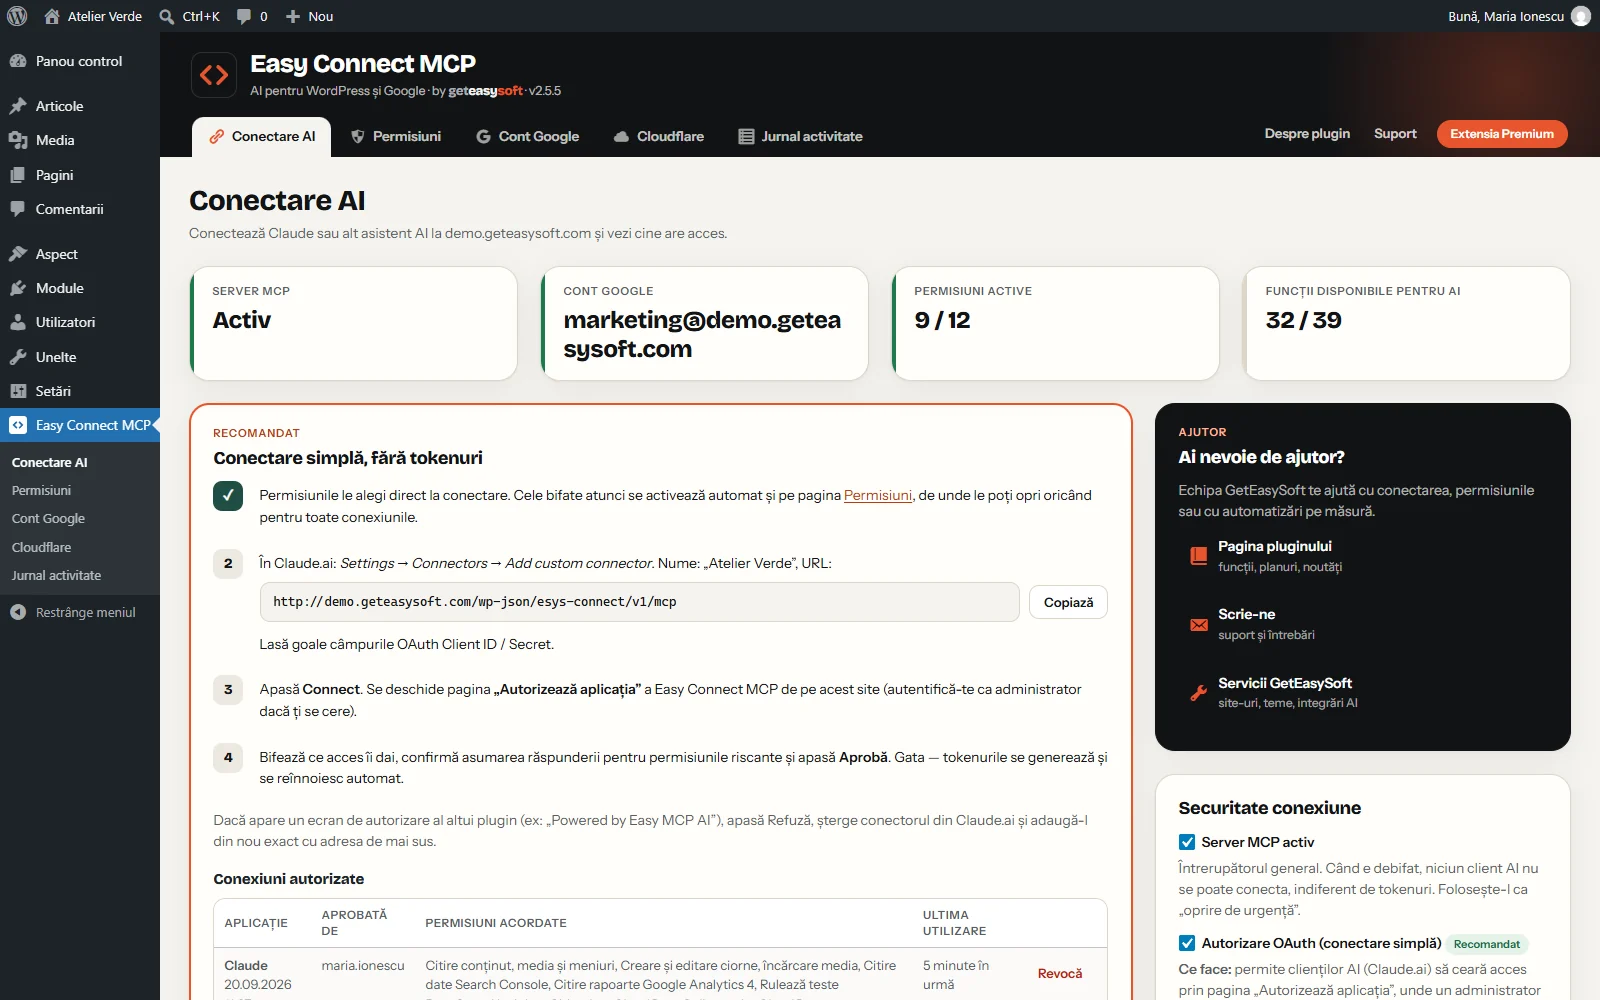Click the Setări settings icon
The height and width of the screenshot is (1000, 1600).
point(18,391)
